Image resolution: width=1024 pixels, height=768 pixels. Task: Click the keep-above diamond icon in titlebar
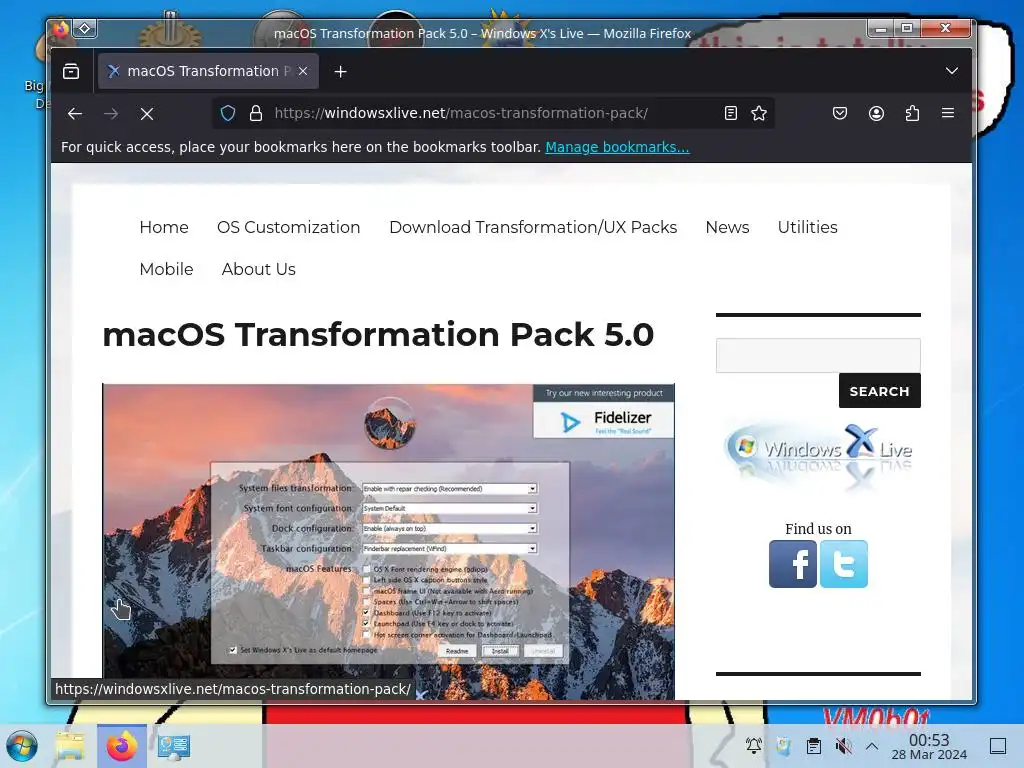85,29
